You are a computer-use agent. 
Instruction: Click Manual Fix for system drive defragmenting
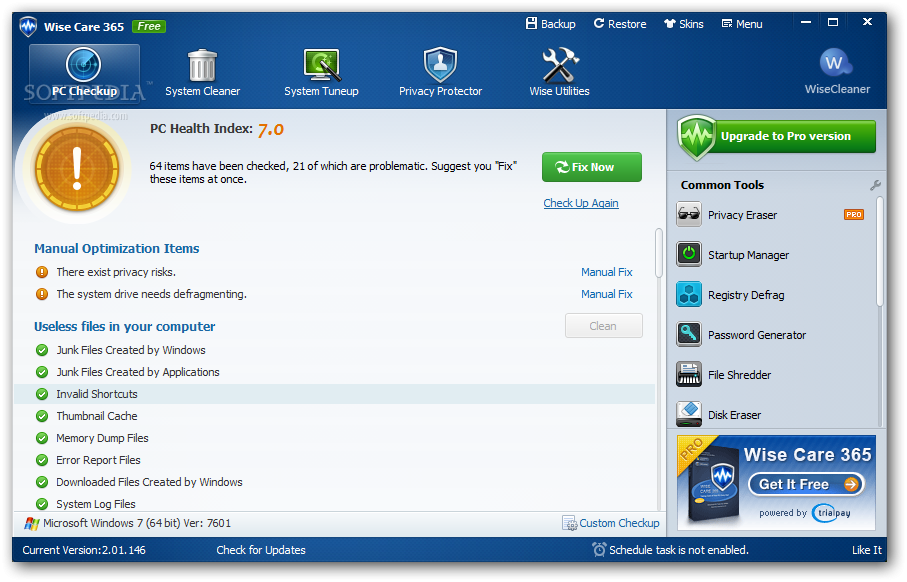click(607, 294)
